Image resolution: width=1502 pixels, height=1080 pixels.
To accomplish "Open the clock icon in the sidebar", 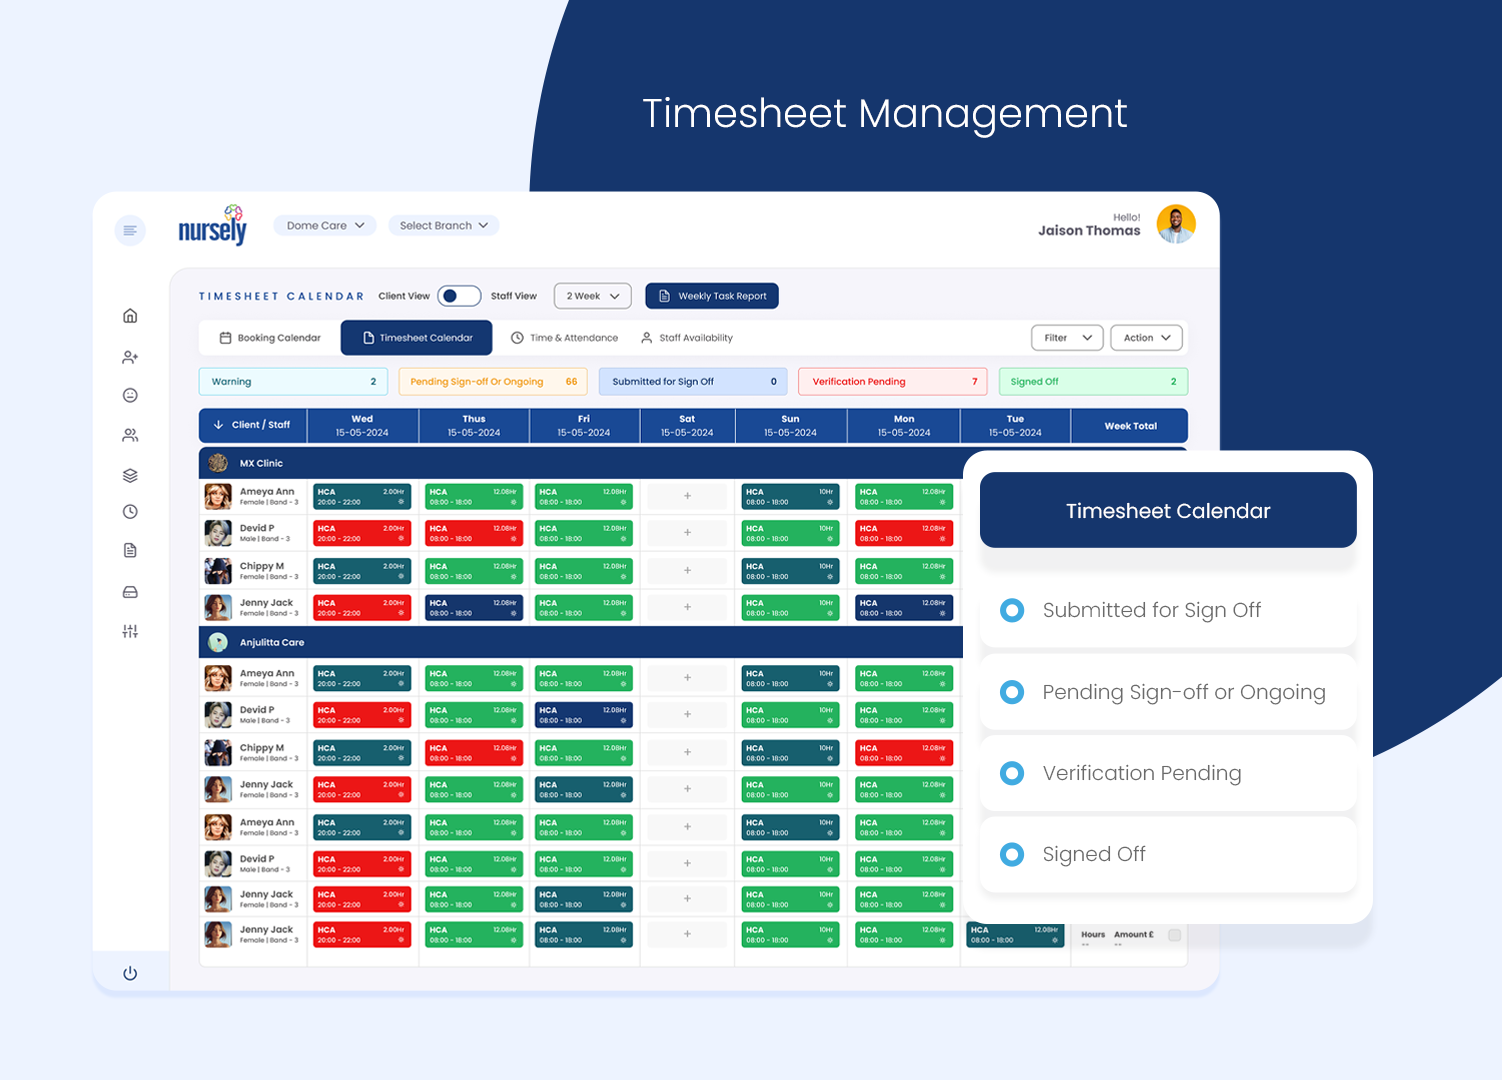I will pos(130,512).
